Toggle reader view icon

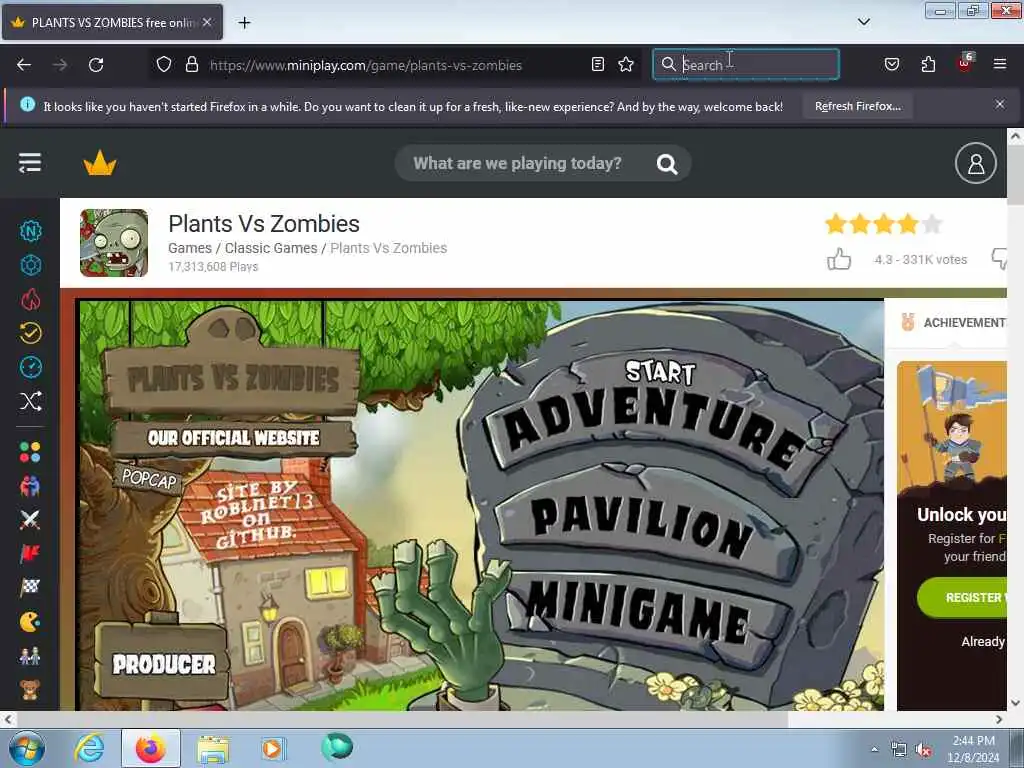click(598, 65)
